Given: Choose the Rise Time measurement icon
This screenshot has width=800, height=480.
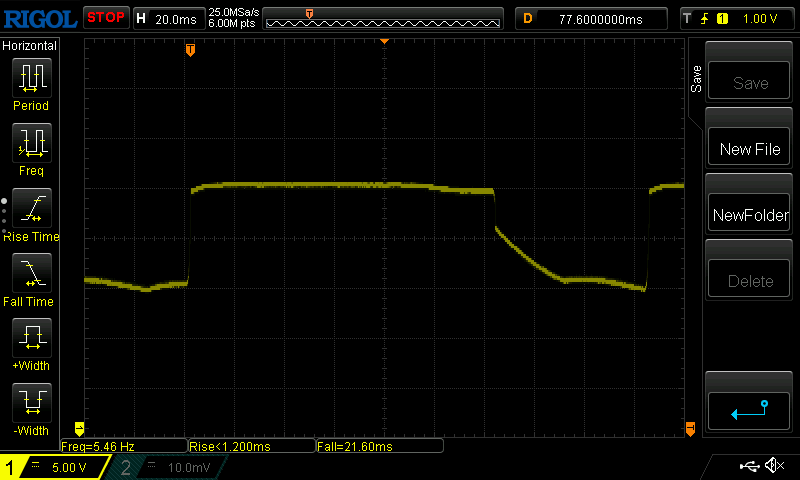Looking at the screenshot, I should click(31, 208).
